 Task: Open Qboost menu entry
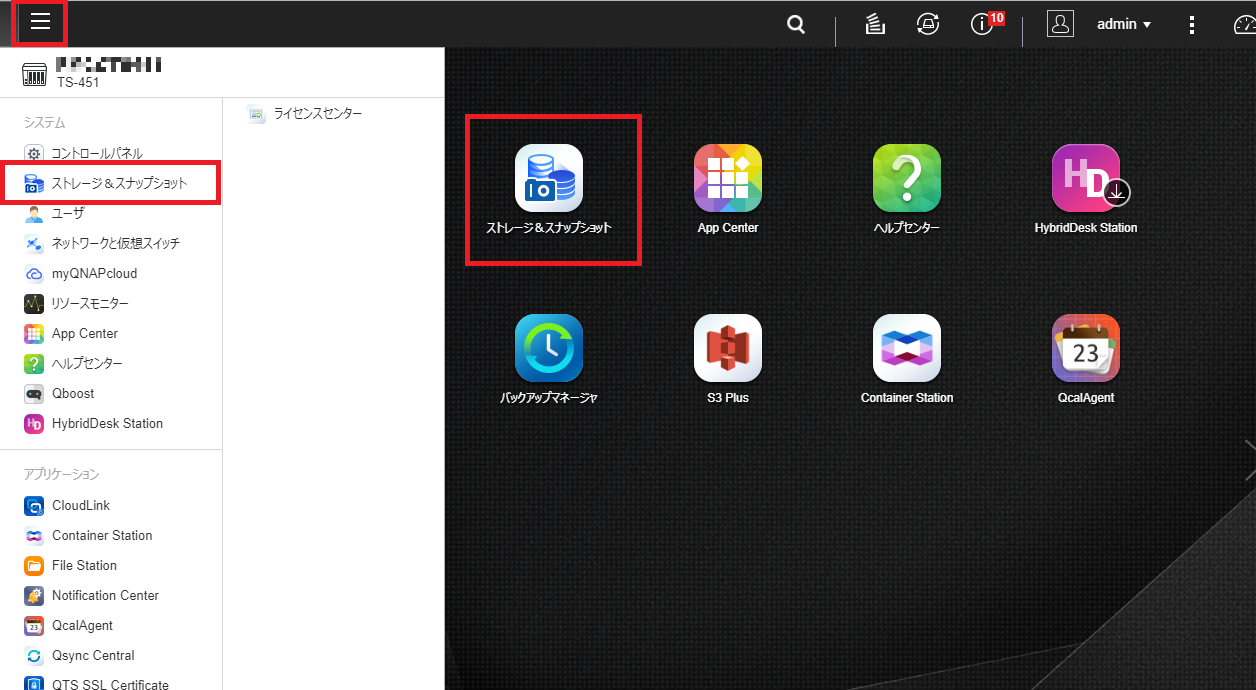click(60, 394)
